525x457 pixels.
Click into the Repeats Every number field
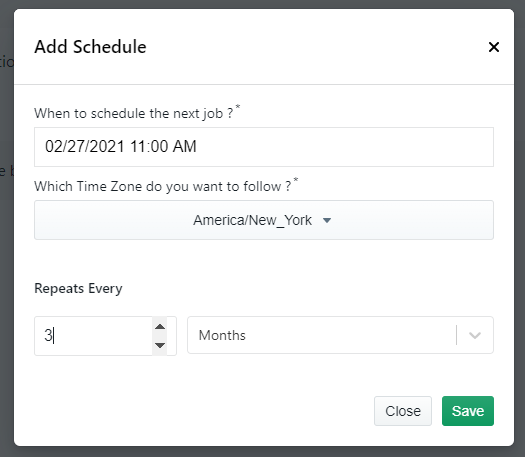click(94, 336)
